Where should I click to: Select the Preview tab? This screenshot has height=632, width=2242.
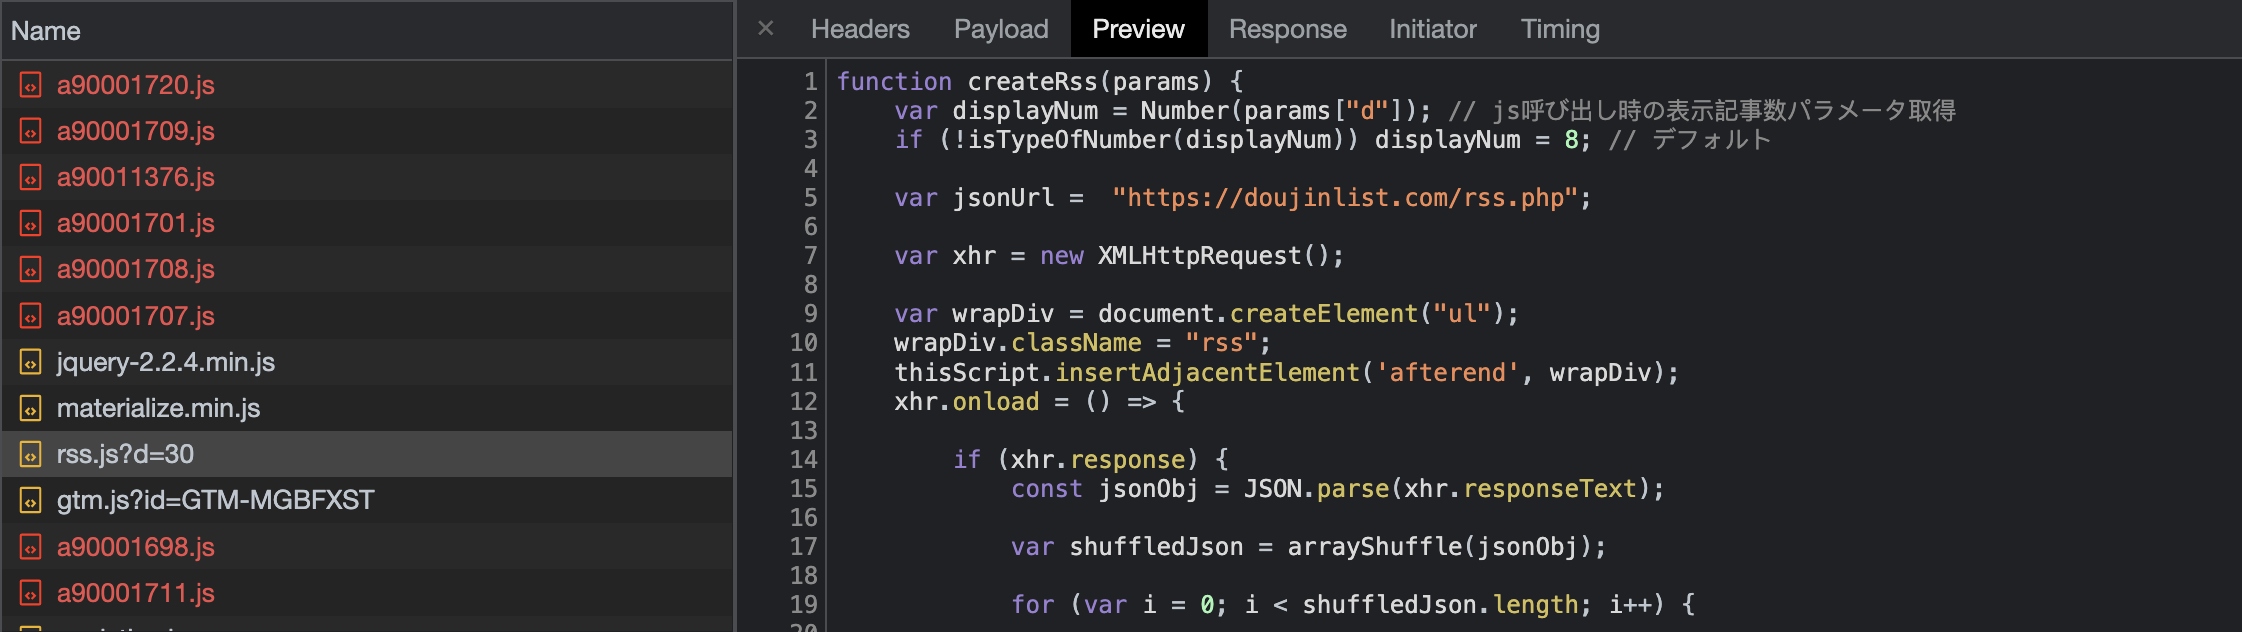(1138, 29)
